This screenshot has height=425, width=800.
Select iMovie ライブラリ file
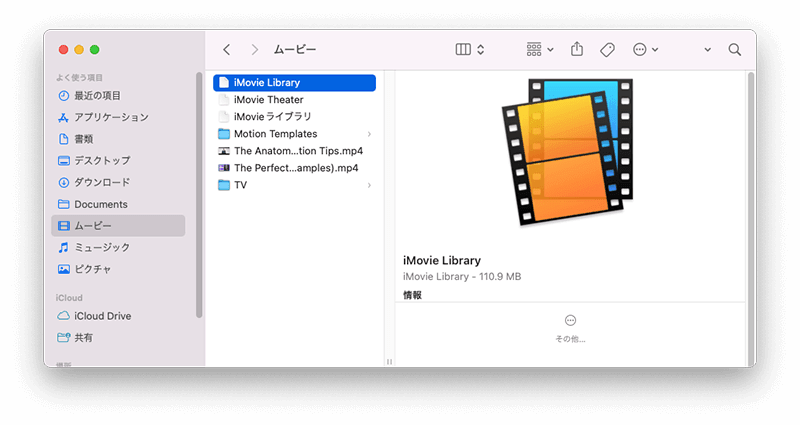point(294,117)
